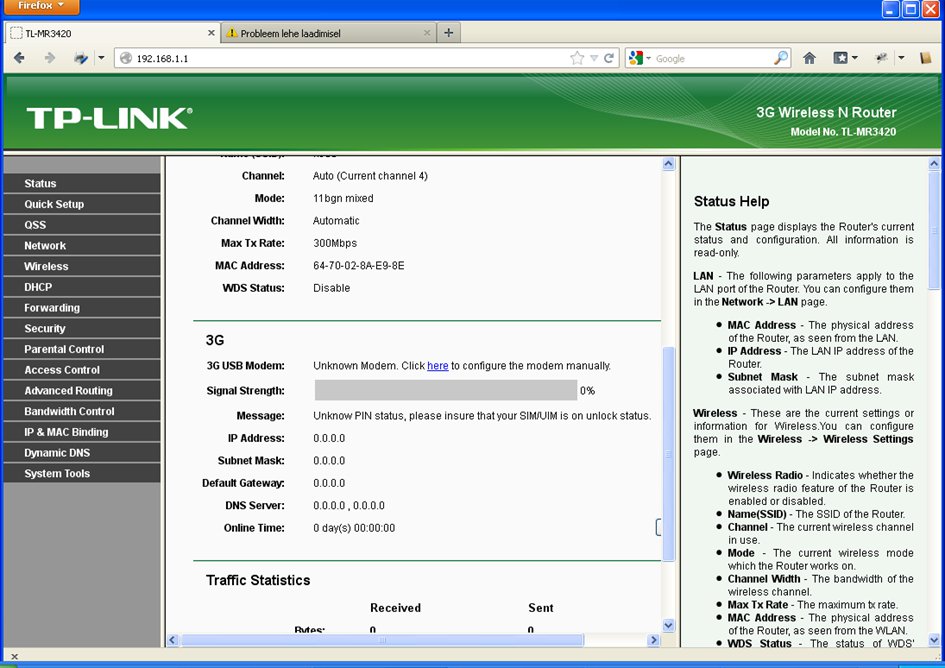Click the 'Model No. TL-MR3420' text
Screen dimensions: 945x668
tap(843, 131)
